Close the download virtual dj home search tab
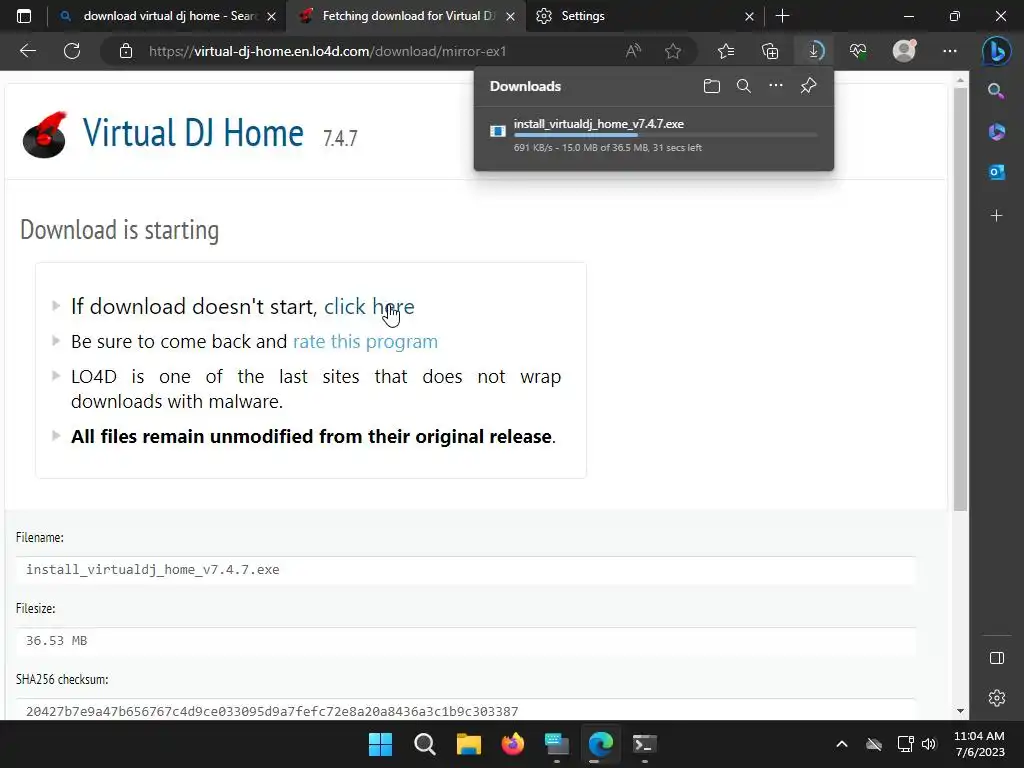Viewport: 1024px width, 768px height. point(272,16)
